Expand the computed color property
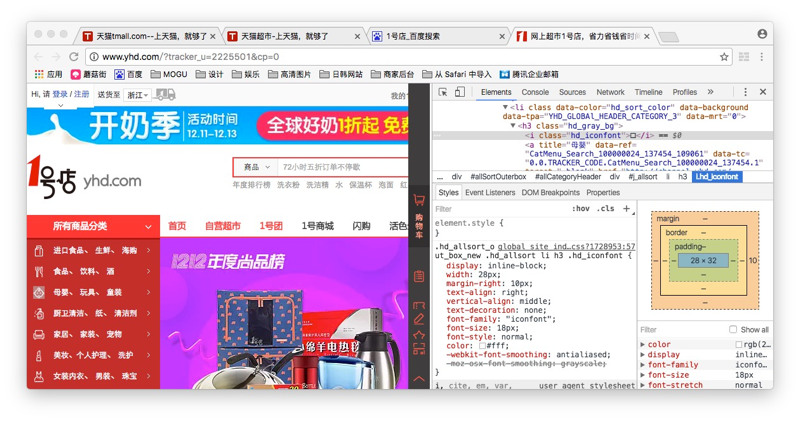 [x=643, y=344]
